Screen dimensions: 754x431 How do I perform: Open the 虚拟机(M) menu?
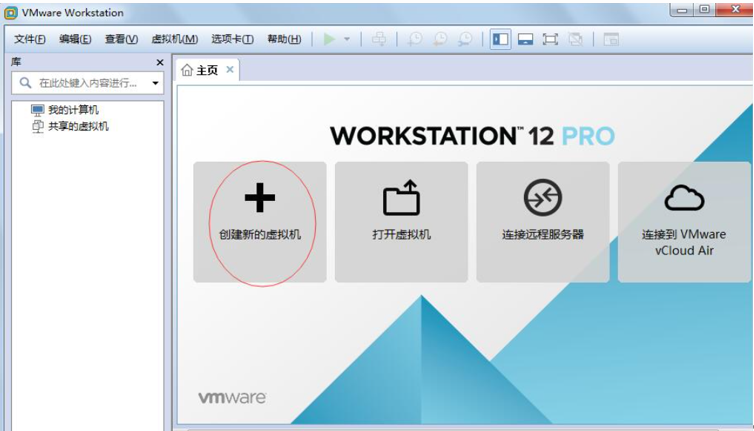[x=175, y=39]
